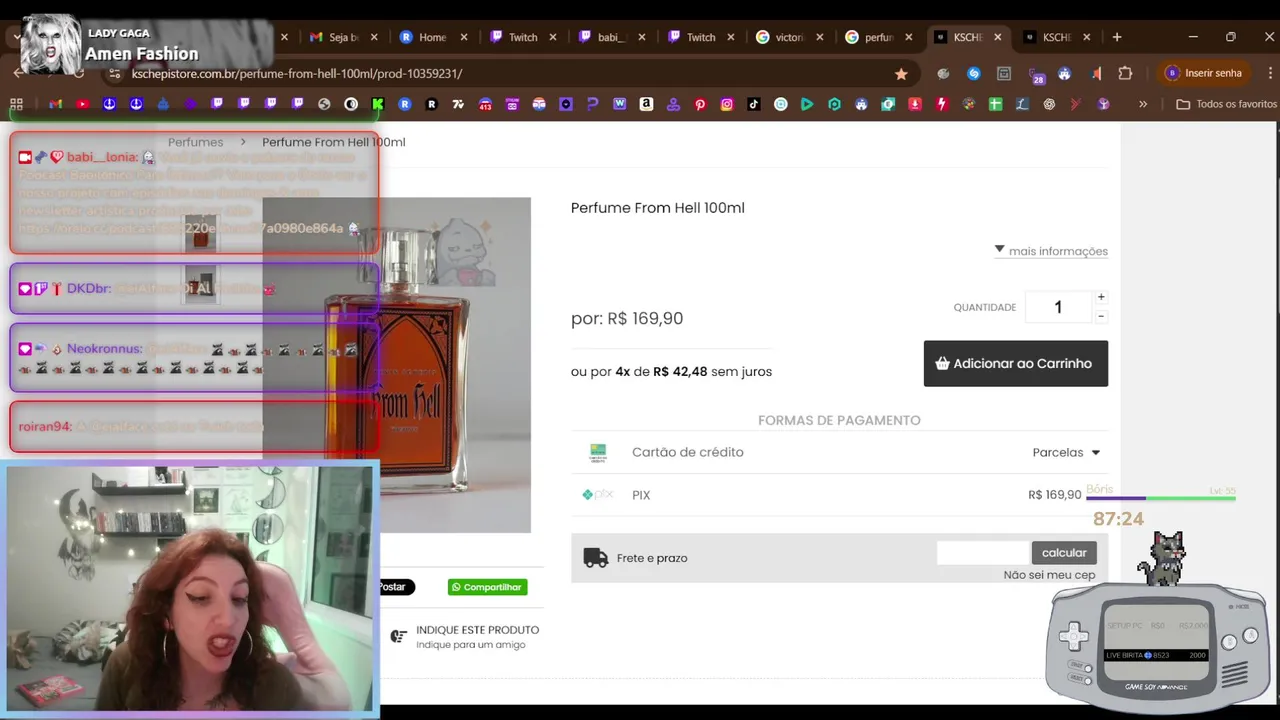Open the red download arrow bookmark

[914, 104]
